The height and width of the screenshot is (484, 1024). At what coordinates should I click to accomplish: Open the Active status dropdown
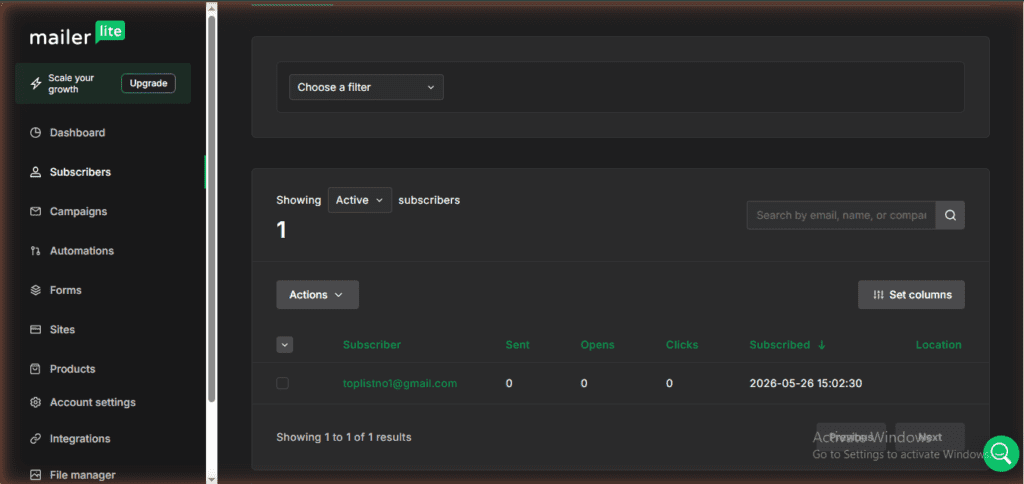pyautogui.click(x=360, y=200)
